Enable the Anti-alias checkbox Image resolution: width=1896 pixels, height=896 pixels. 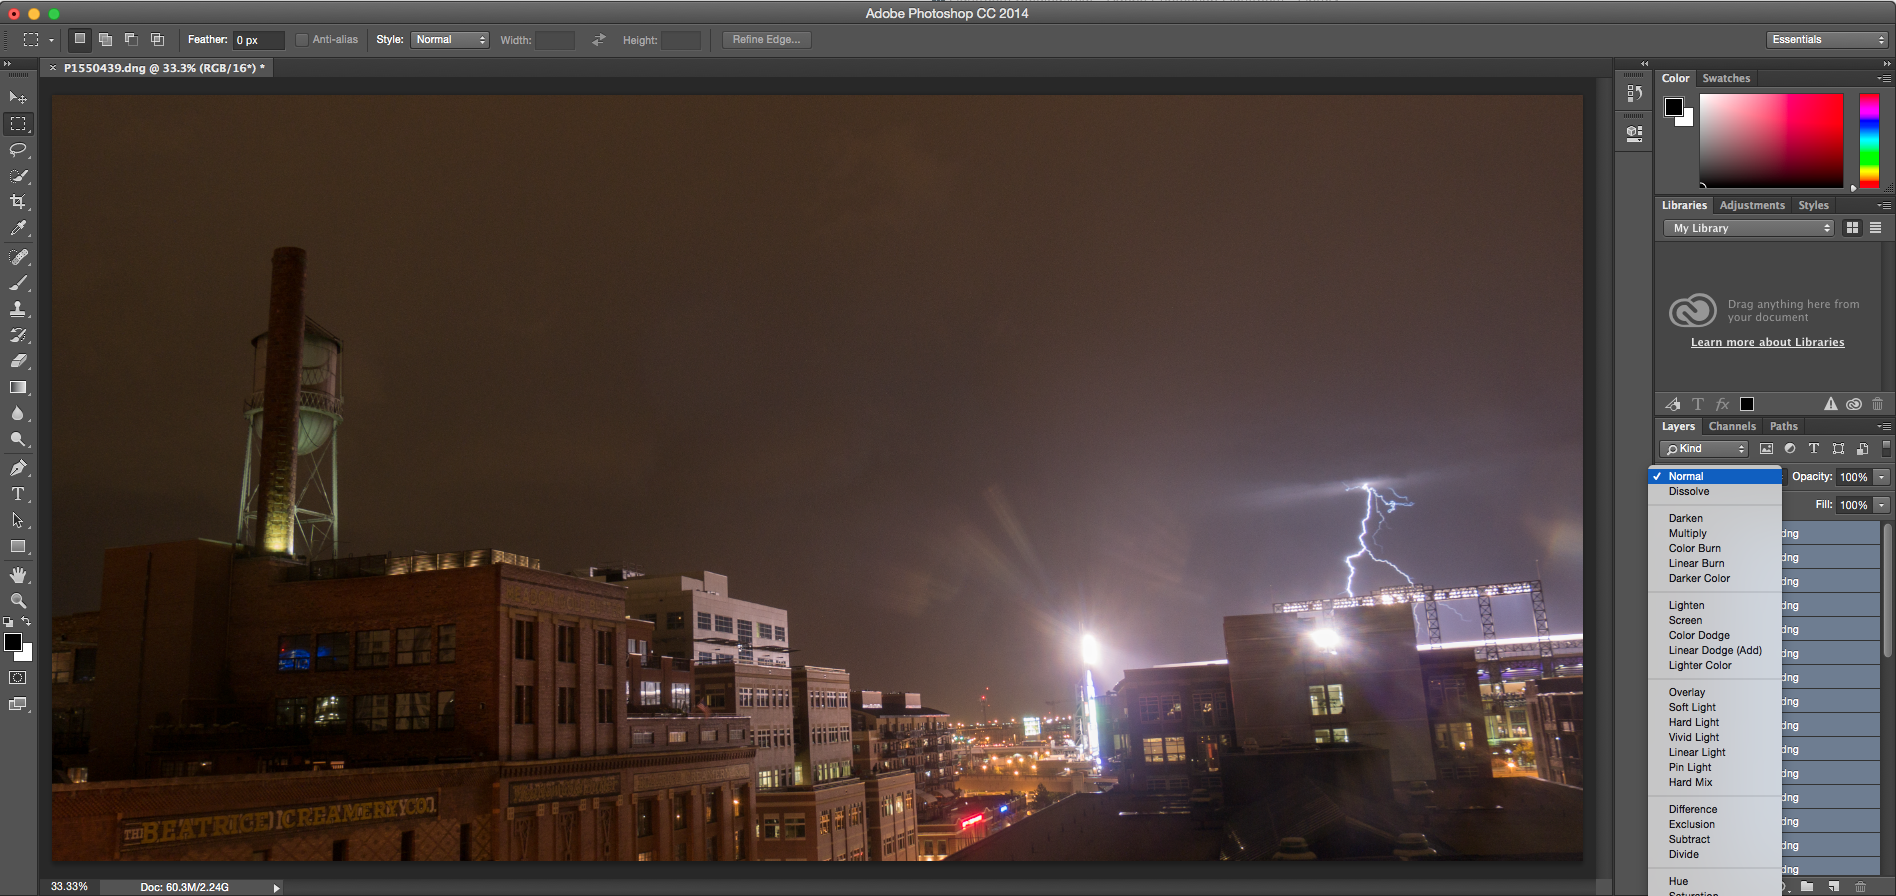click(302, 40)
